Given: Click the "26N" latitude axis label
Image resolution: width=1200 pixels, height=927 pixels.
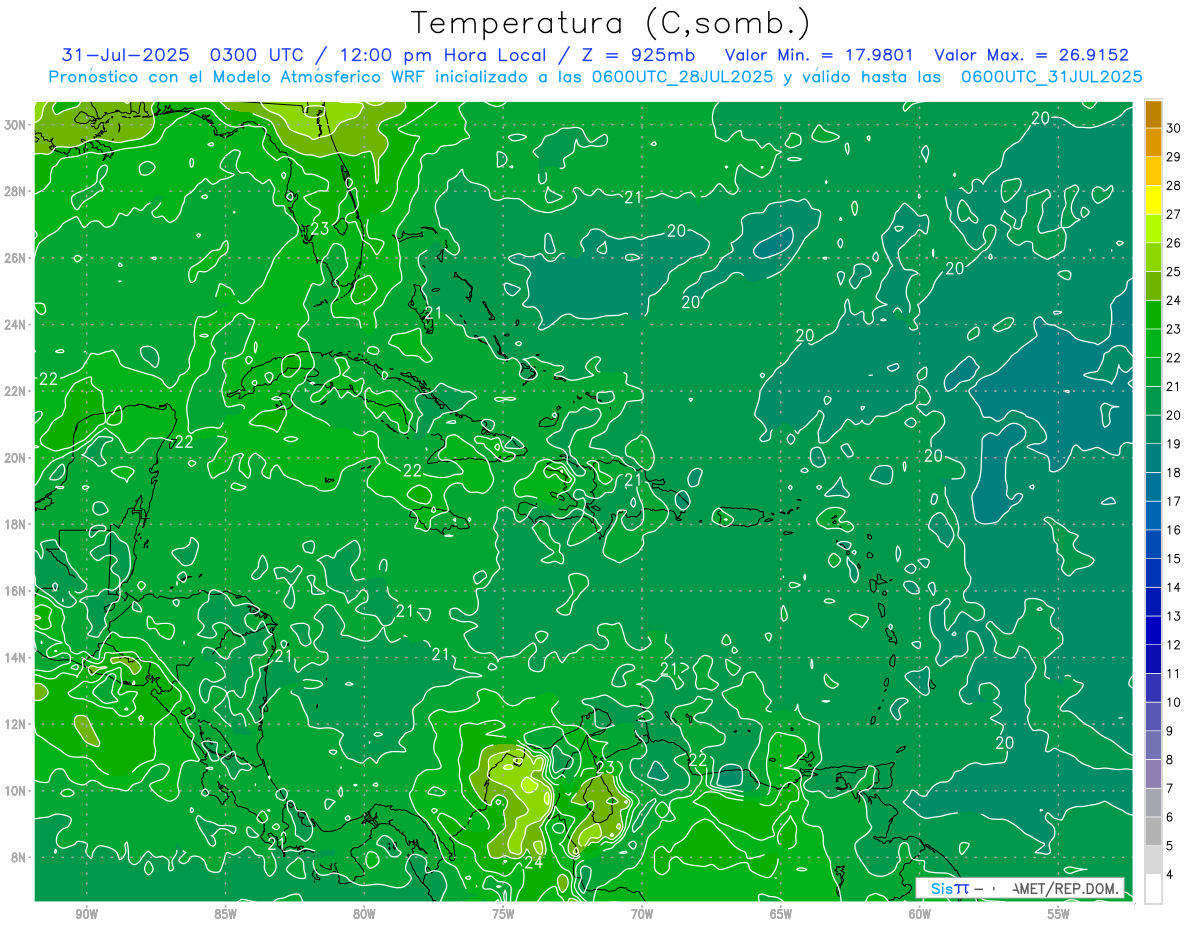Looking at the screenshot, I should [x=15, y=258].
